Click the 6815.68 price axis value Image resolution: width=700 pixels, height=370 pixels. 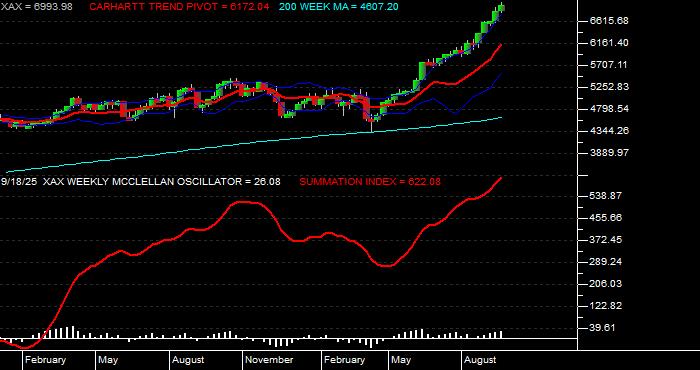(609, 21)
